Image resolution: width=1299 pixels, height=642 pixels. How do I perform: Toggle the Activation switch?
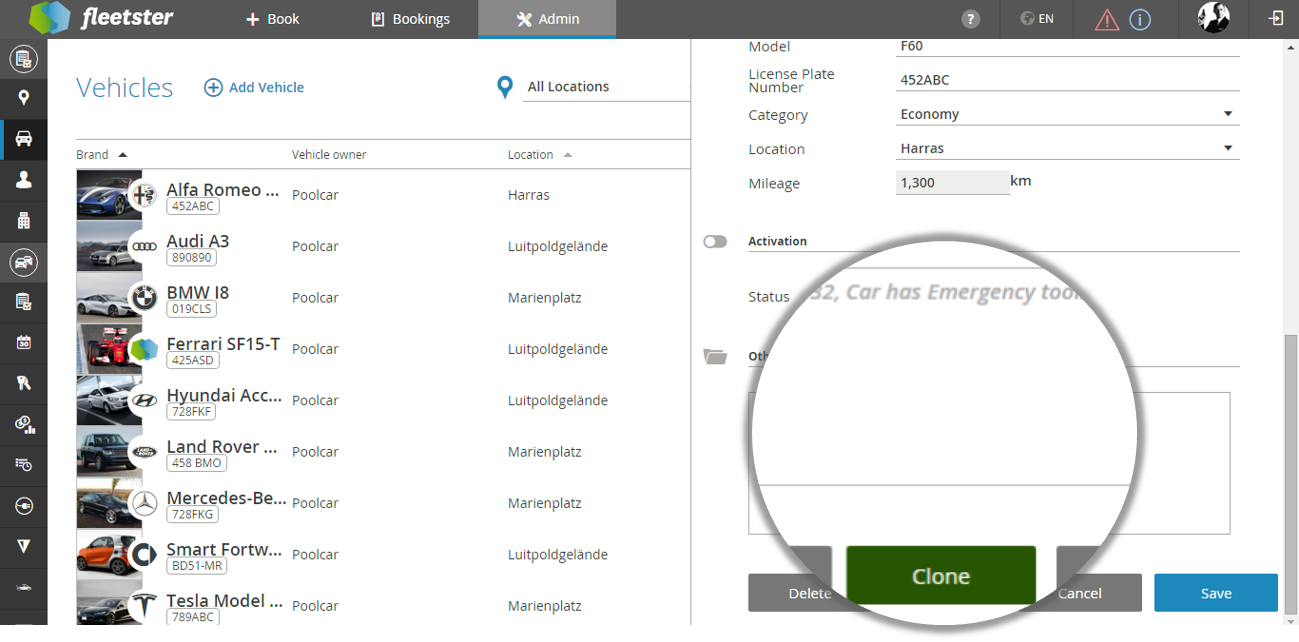click(x=715, y=241)
